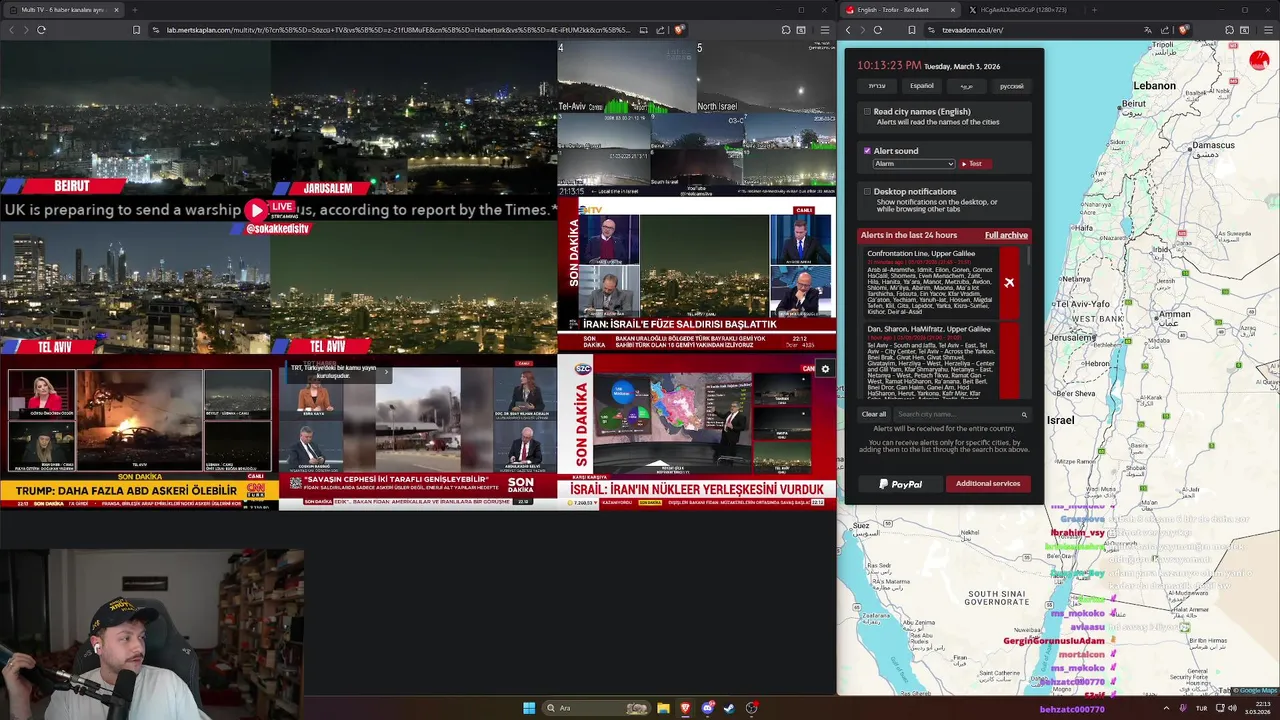Screen dimensions: 1280x720
Task: Open Brave browser from taskbar
Action: 685,708
